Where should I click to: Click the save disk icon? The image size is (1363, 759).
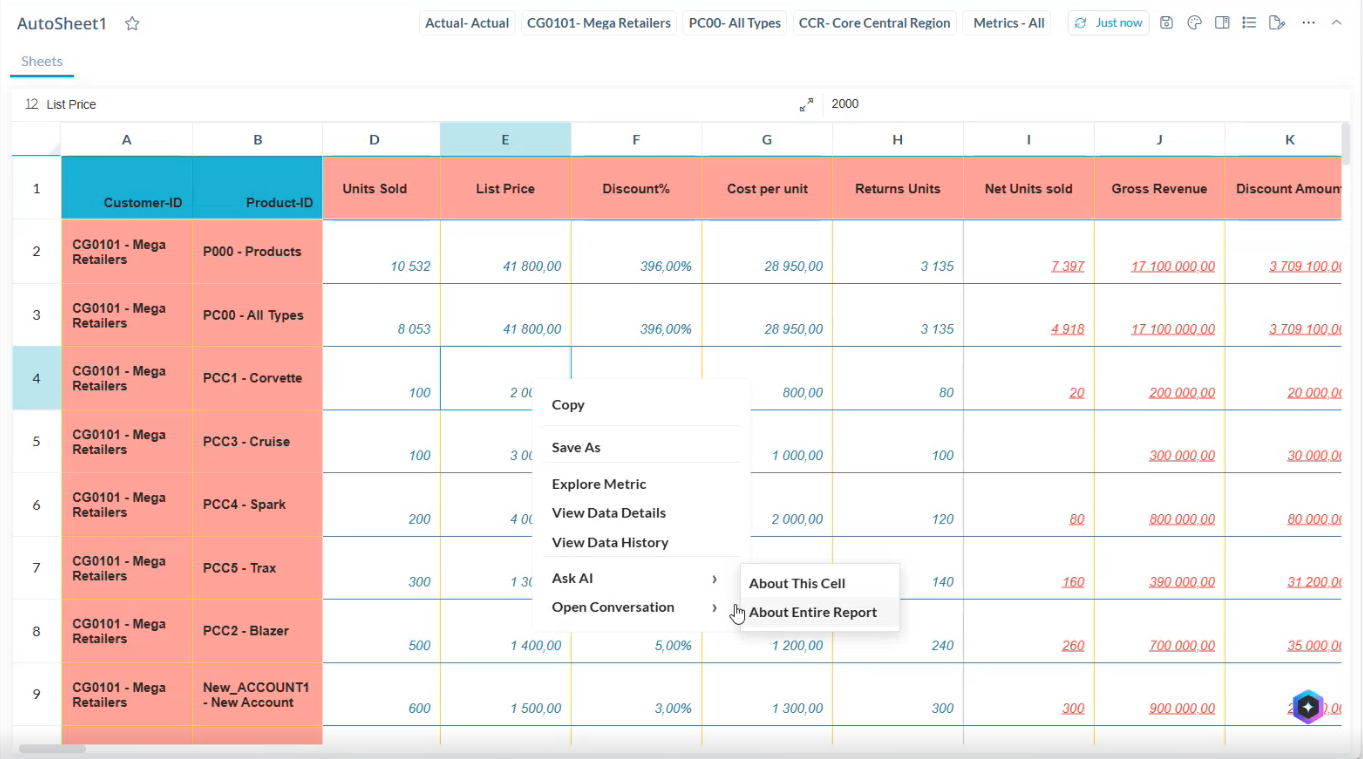point(1166,23)
